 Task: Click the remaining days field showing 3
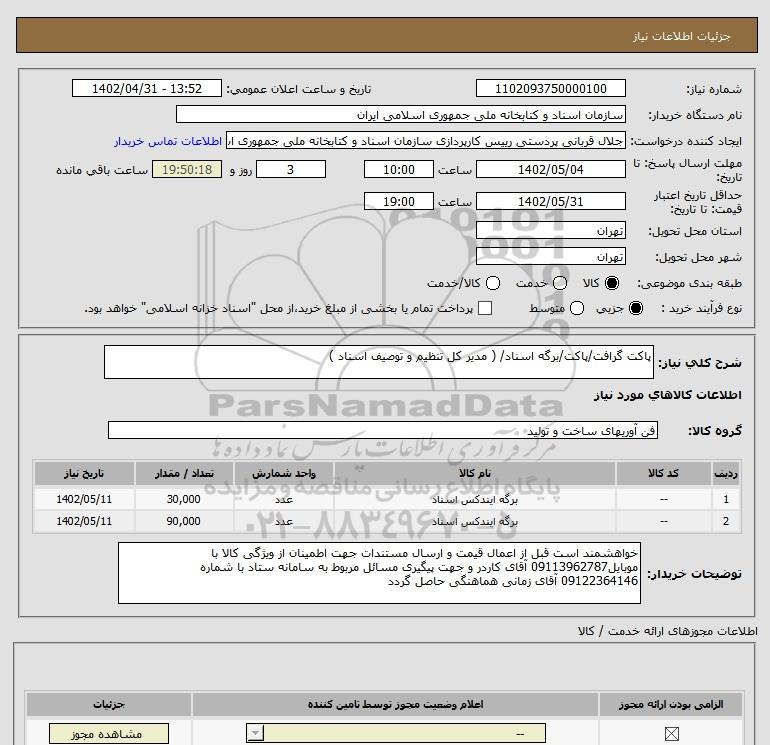pos(291,169)
